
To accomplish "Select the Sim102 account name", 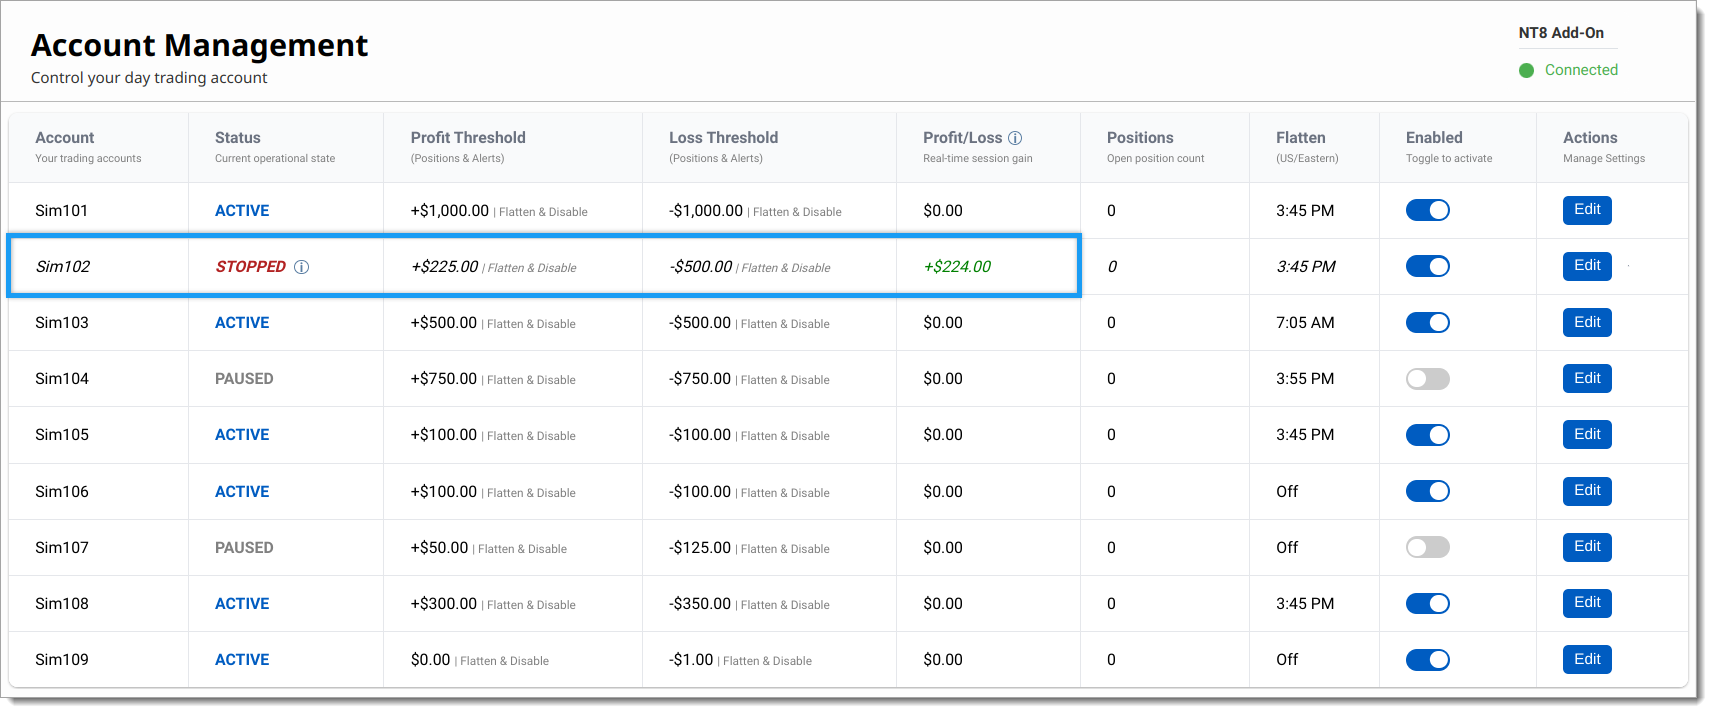I will pyautogui.click(x=63, y=267).
